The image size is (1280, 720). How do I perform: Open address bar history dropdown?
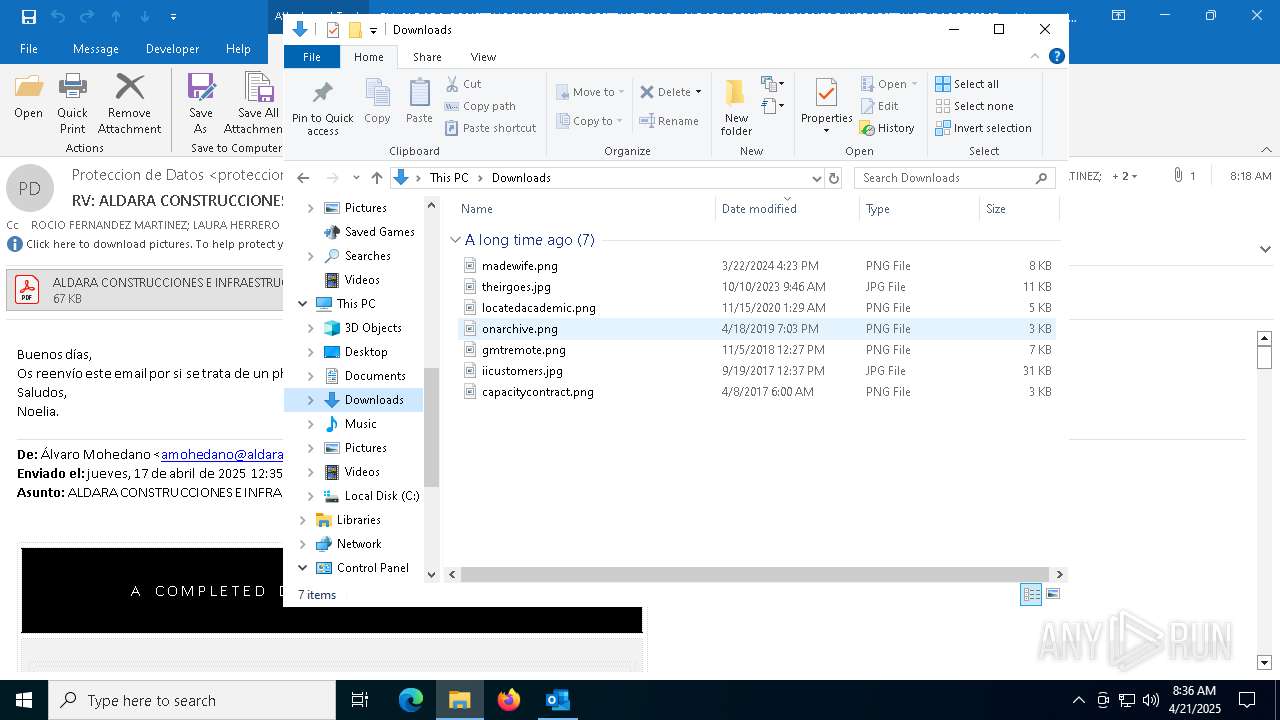816,178
